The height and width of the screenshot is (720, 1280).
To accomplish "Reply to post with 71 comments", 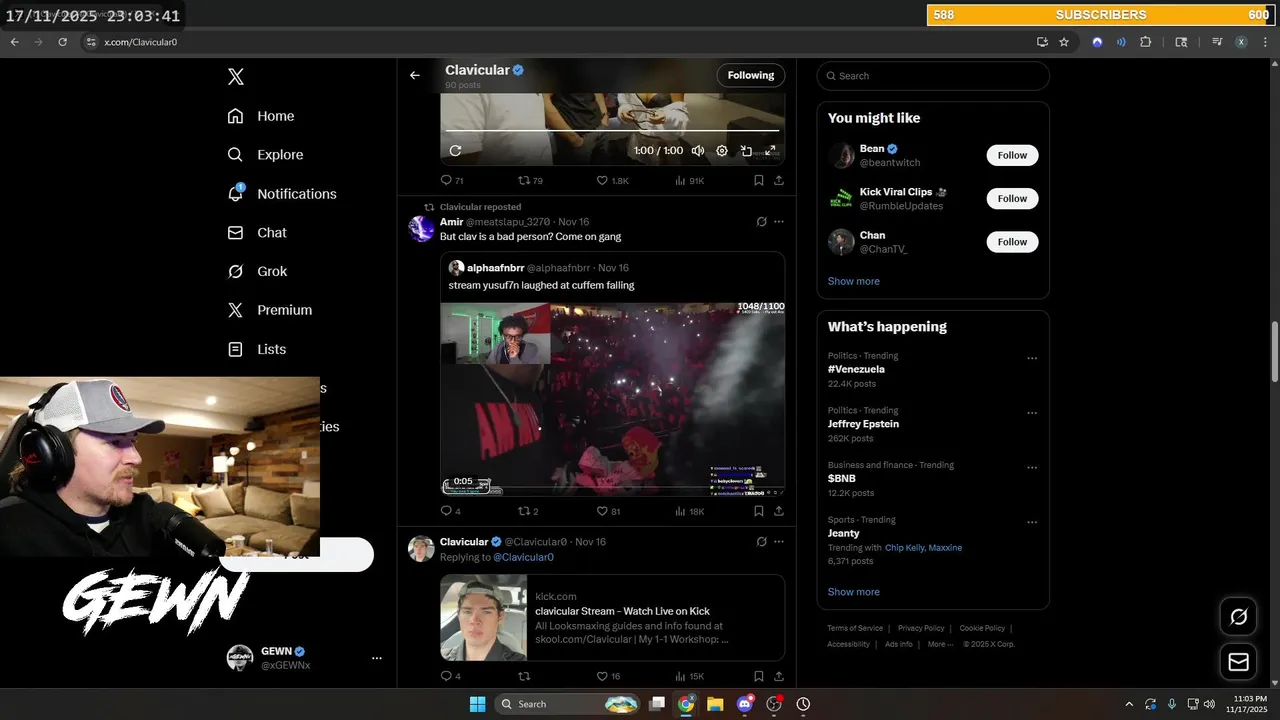I will [x=452, y=181].
